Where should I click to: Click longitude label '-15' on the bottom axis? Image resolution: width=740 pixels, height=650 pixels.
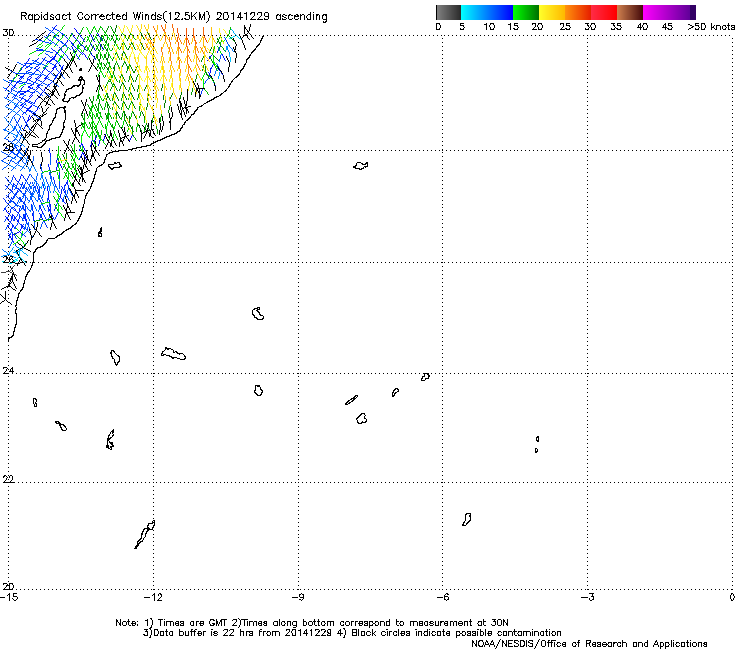(x=9, y=598)
